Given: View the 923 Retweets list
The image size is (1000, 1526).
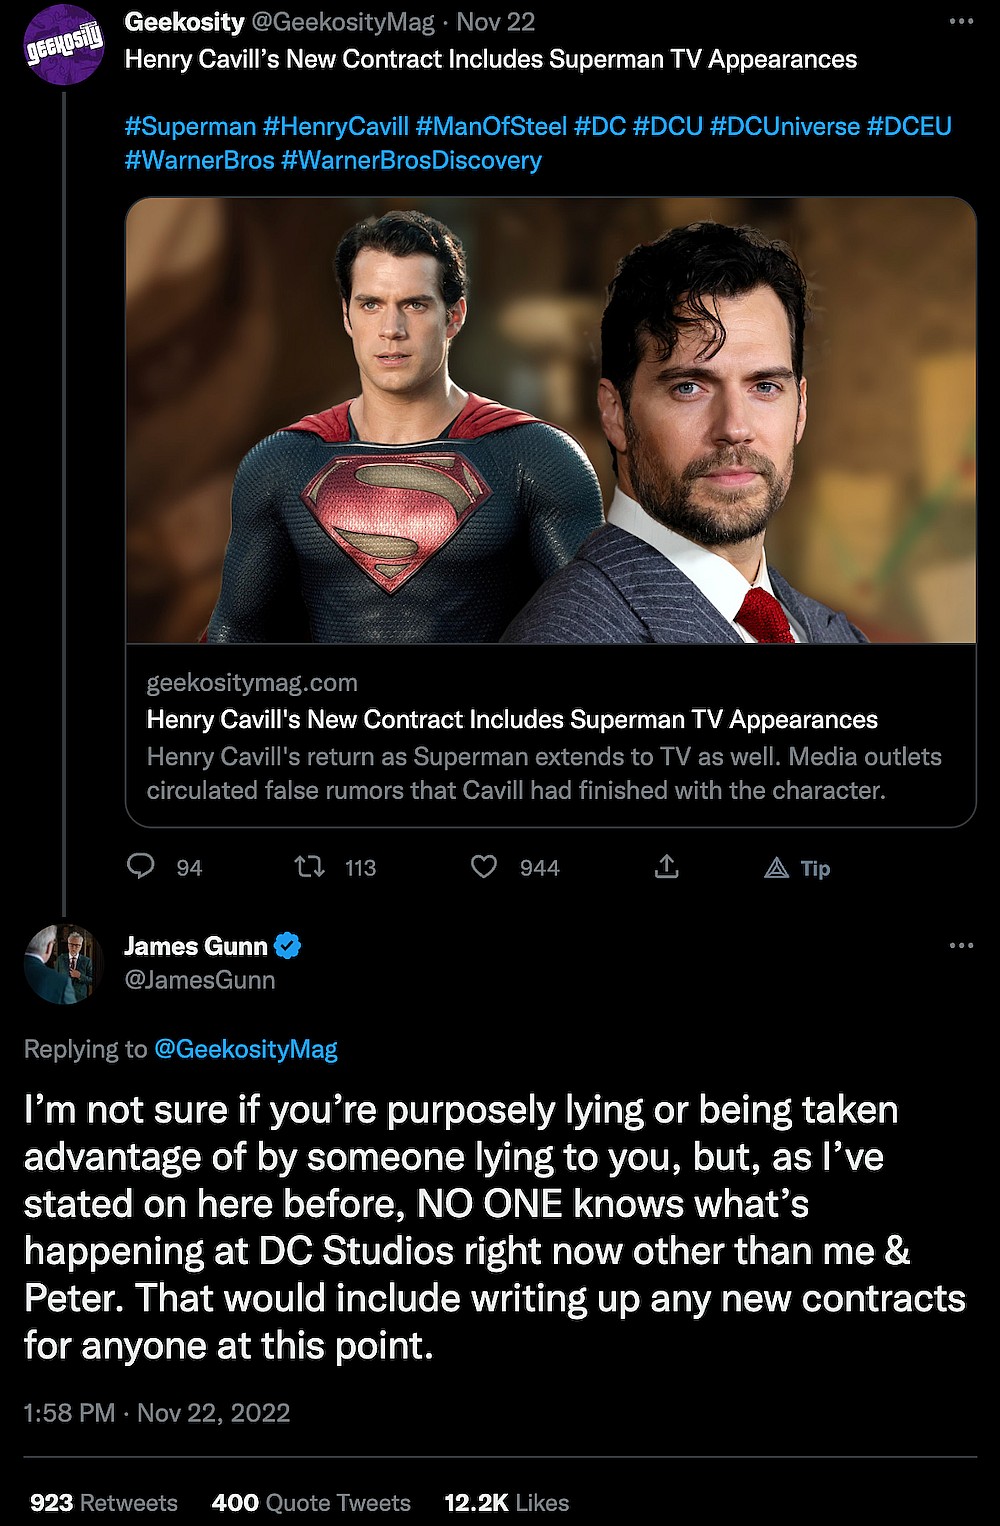Looking at the screenshot, I should [x=104, y=1502].
